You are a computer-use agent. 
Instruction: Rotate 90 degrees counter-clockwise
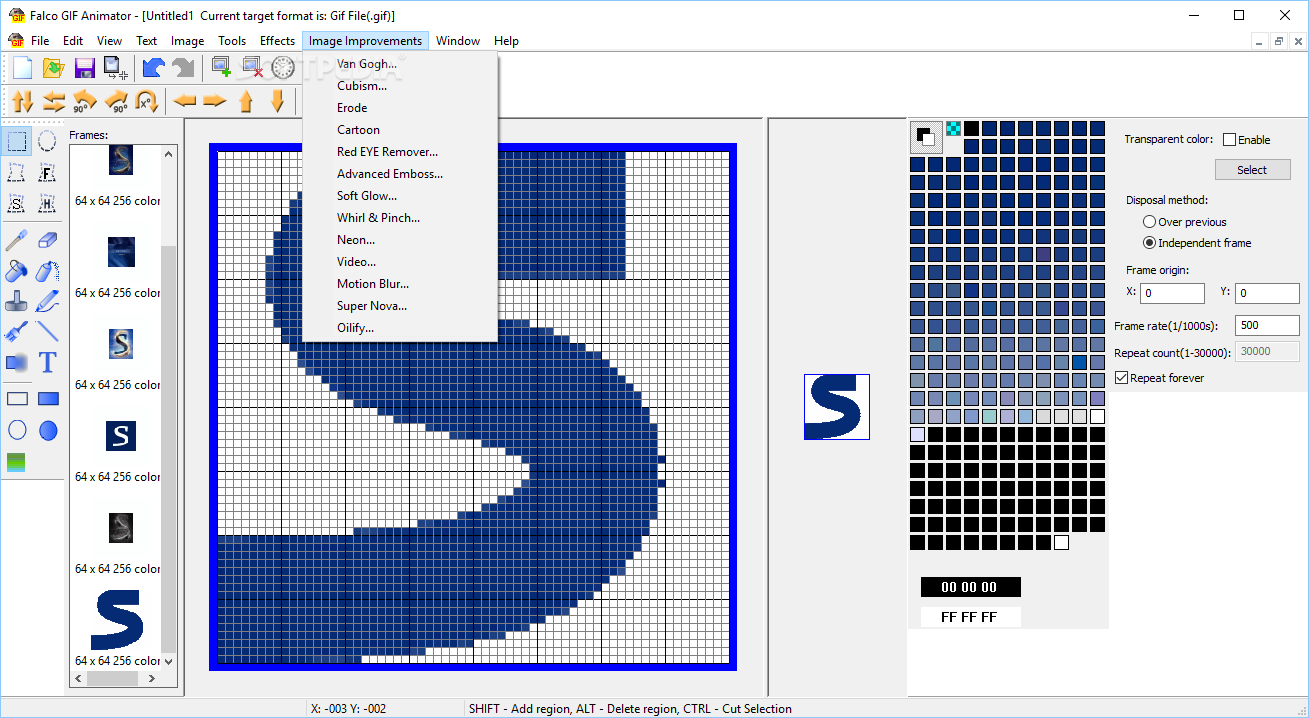(85, 101)
